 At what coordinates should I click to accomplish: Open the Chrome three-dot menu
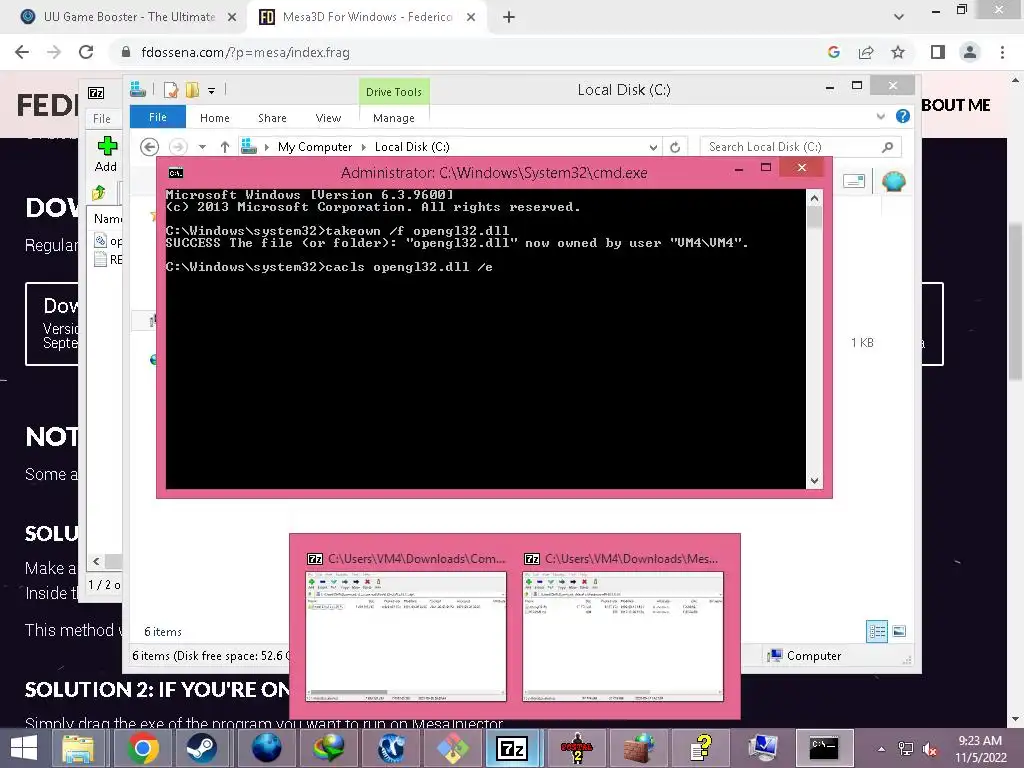point(1002,52)
